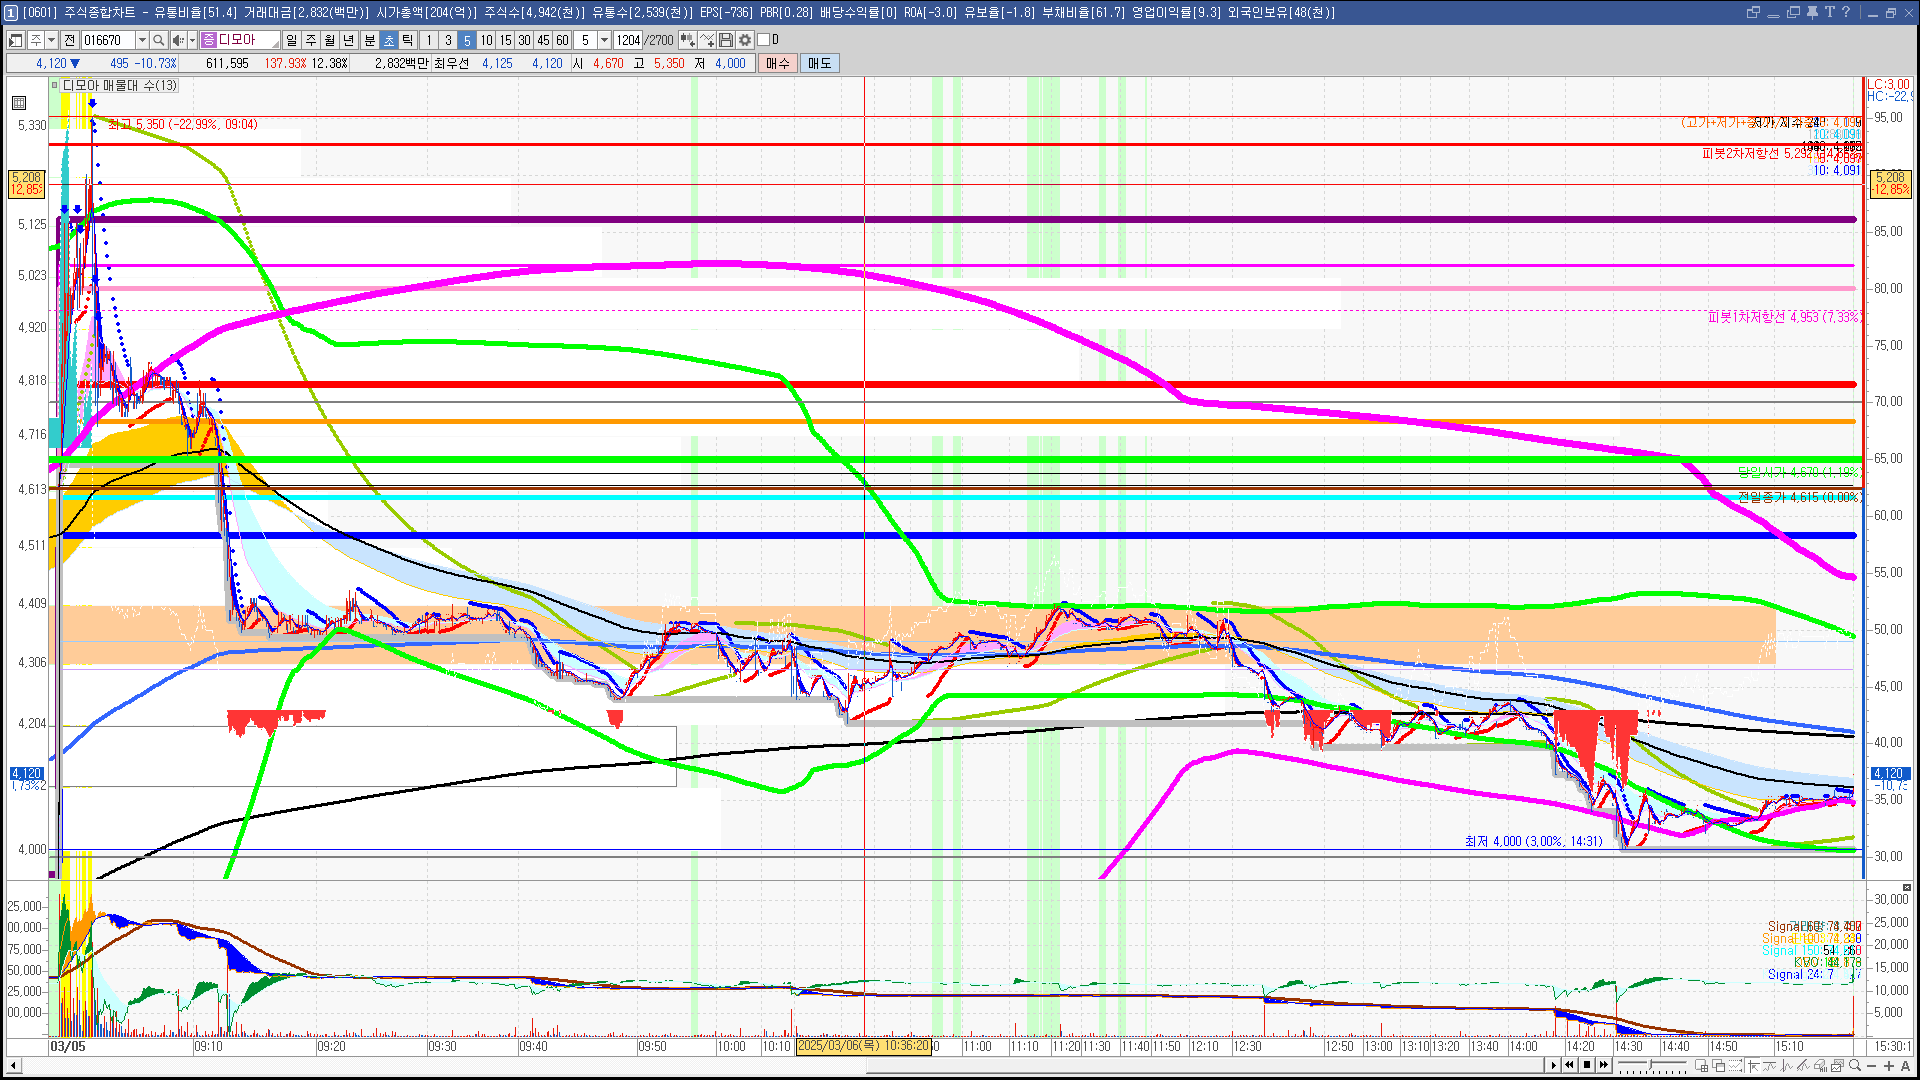Expand the interval value 5 dropdown
The width and height of the screenshot is (1920, 1080).
tap(604, 40)
